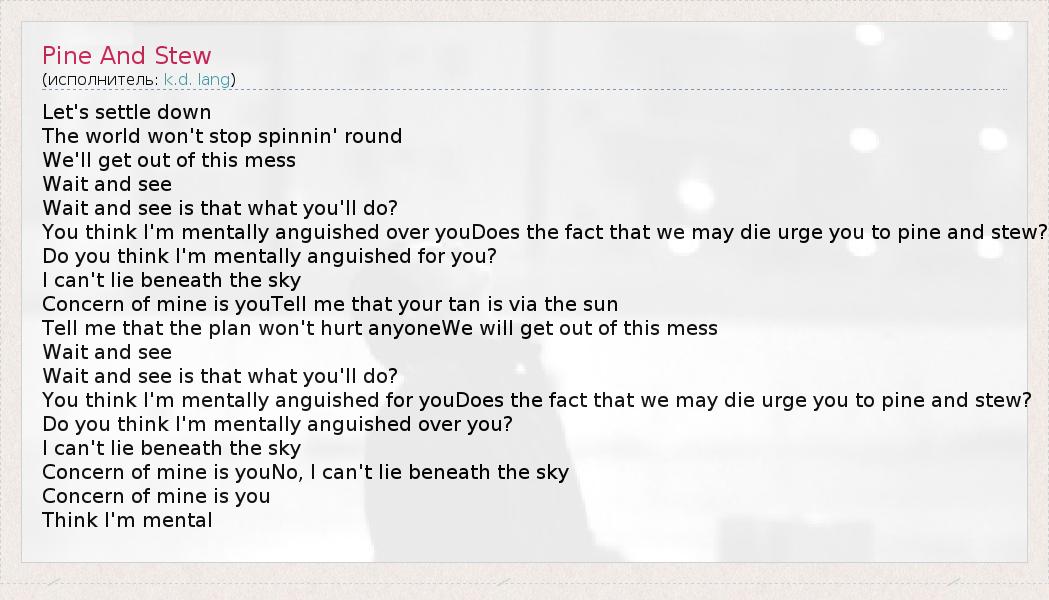
Task: Click the "исполнитель" label text
Action: coord(102,79)
